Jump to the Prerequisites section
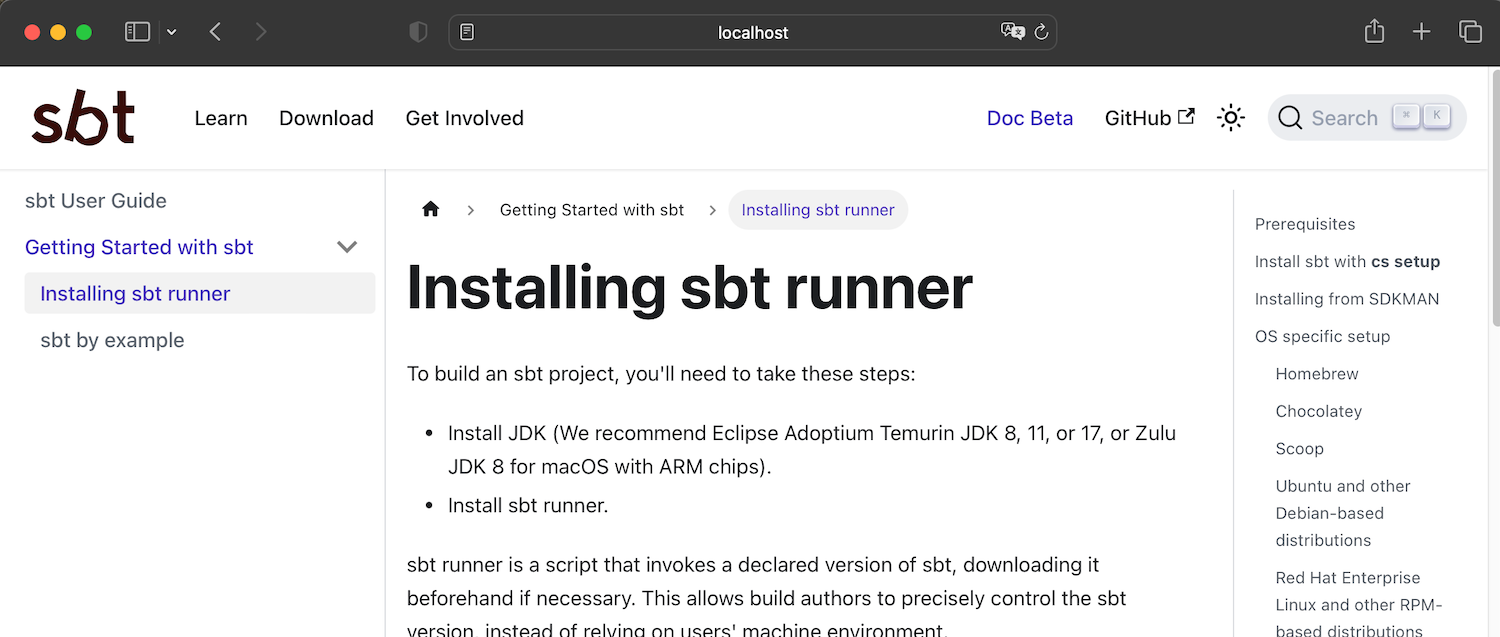Image resolution: width=1500 pixels, height=637 pixels. coord(1305,224)
